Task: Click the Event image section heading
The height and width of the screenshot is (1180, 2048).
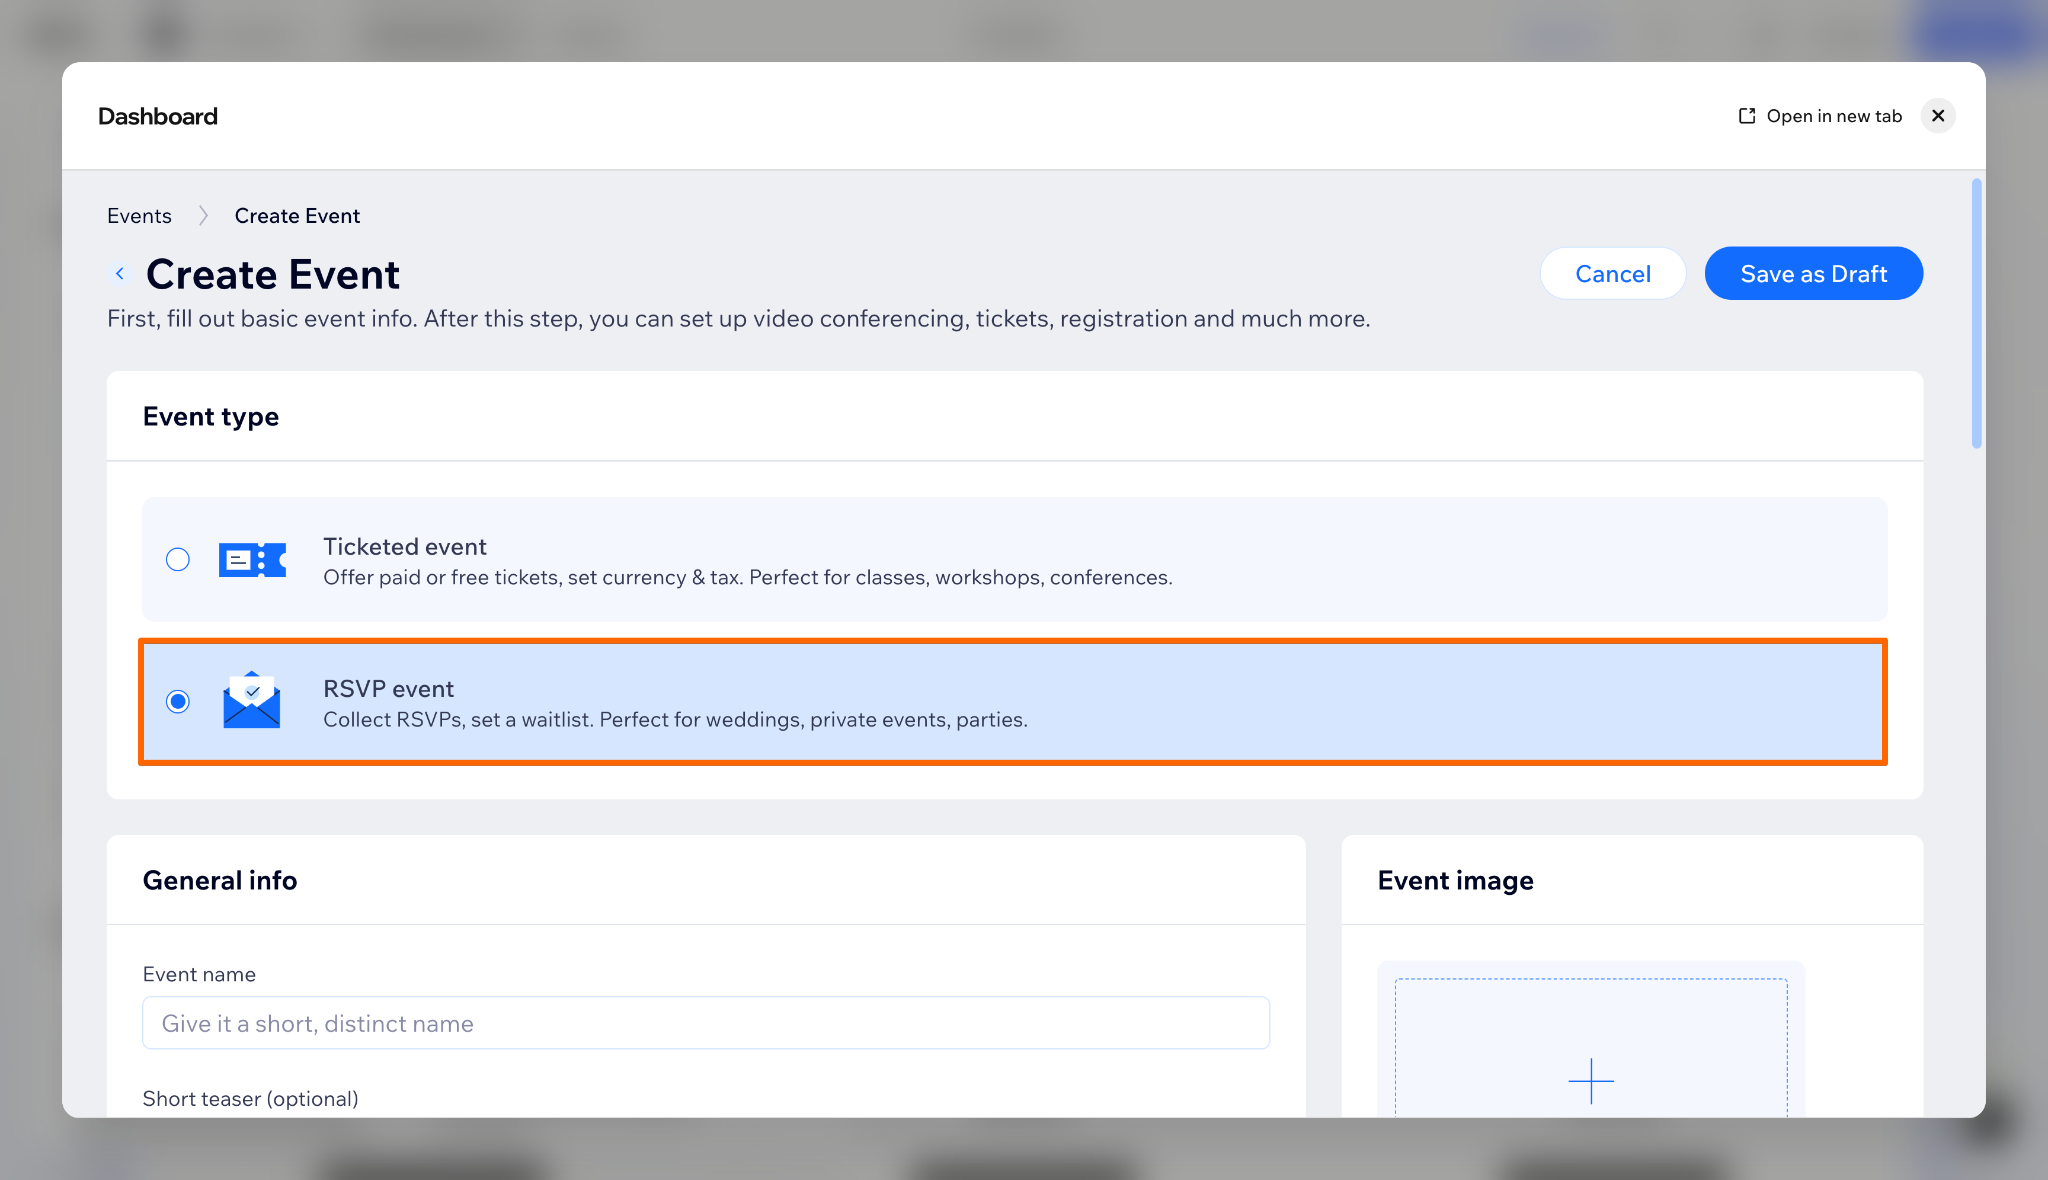Action: 1455,880
